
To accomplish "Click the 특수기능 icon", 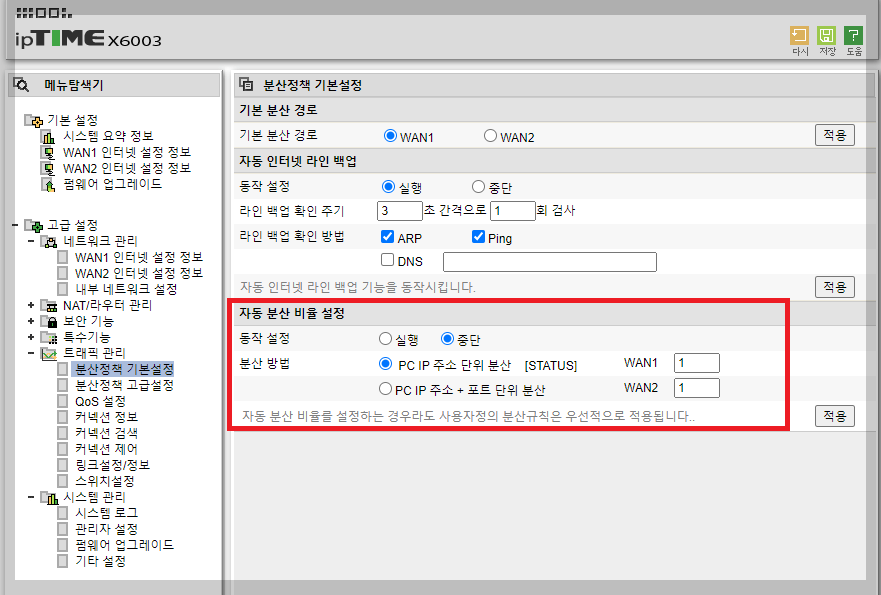I will (x=49, y=338).
